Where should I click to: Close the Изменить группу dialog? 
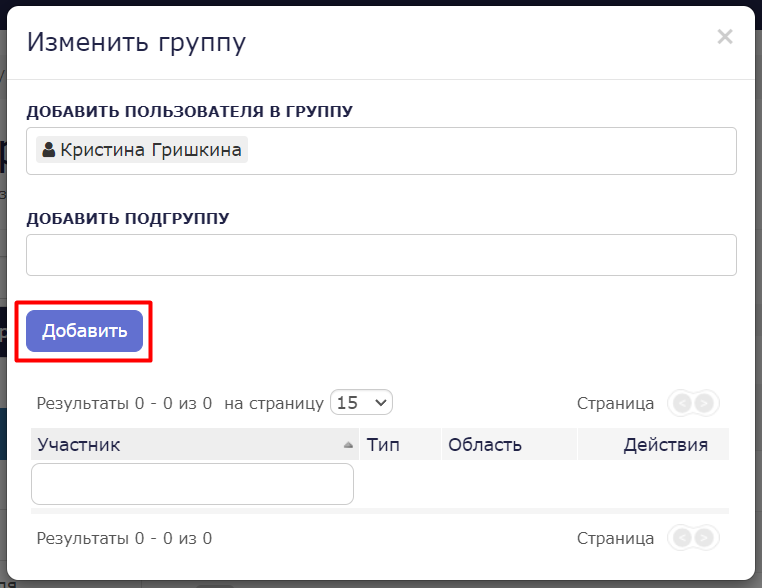(725, 36)
